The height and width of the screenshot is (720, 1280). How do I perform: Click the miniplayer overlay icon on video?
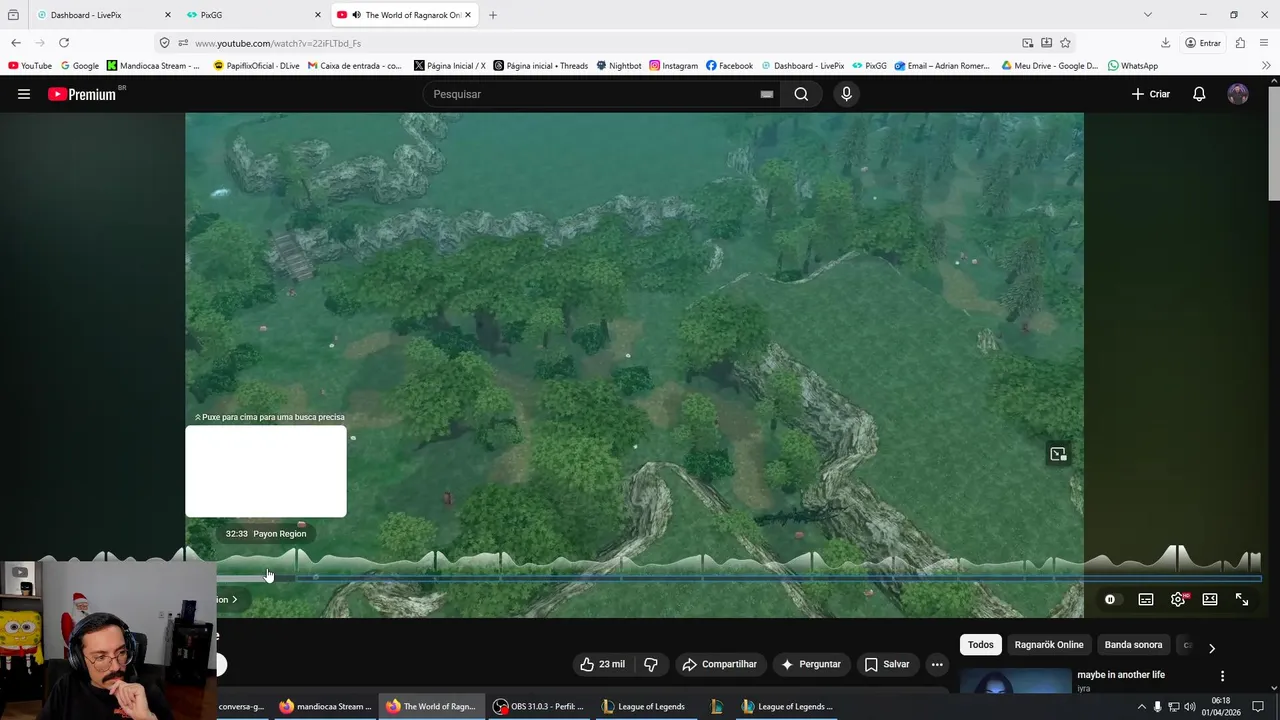pyautogui.click(x=1058, y=454)
